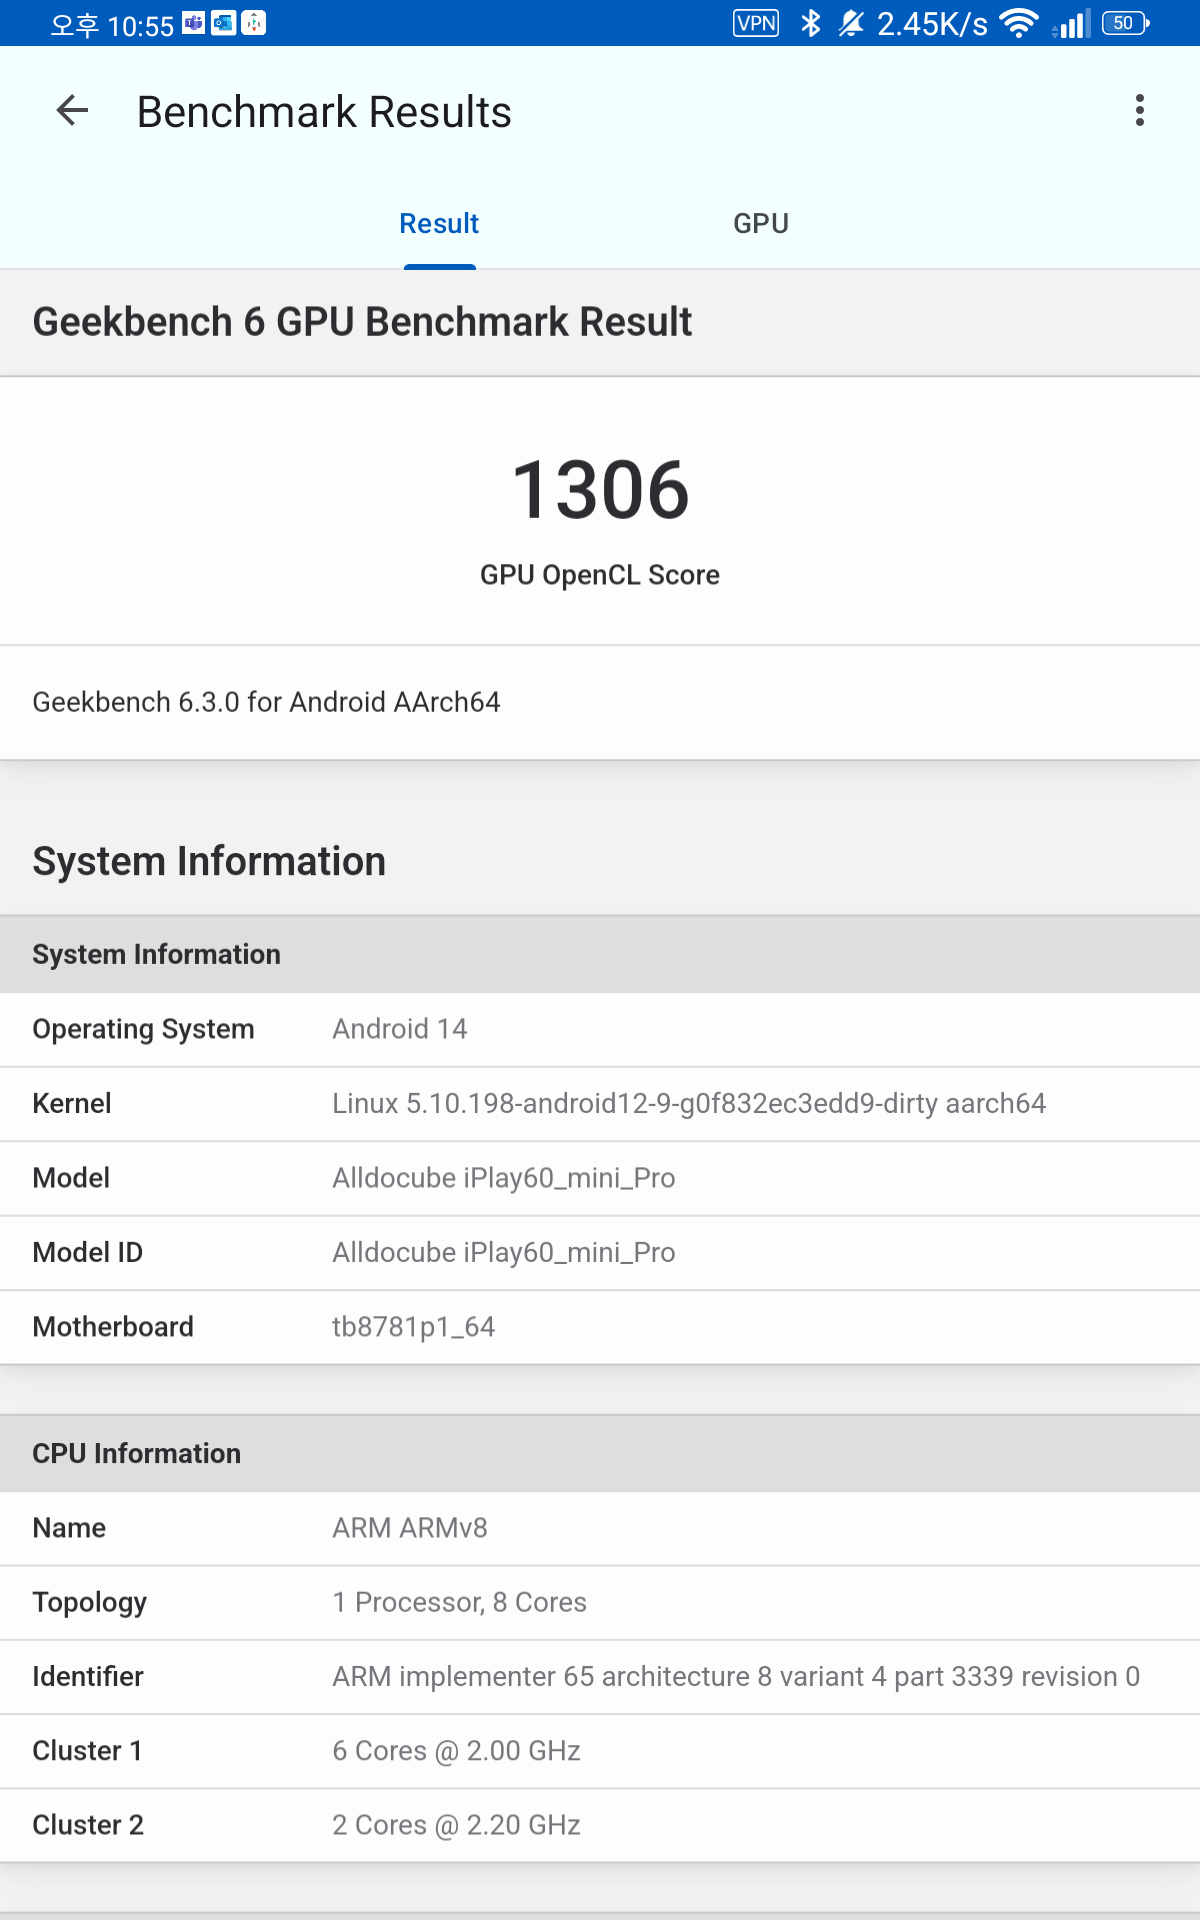Tap the 2.45K/s network speed indicator
The image size is (1200, 1920).
(932, 24)
